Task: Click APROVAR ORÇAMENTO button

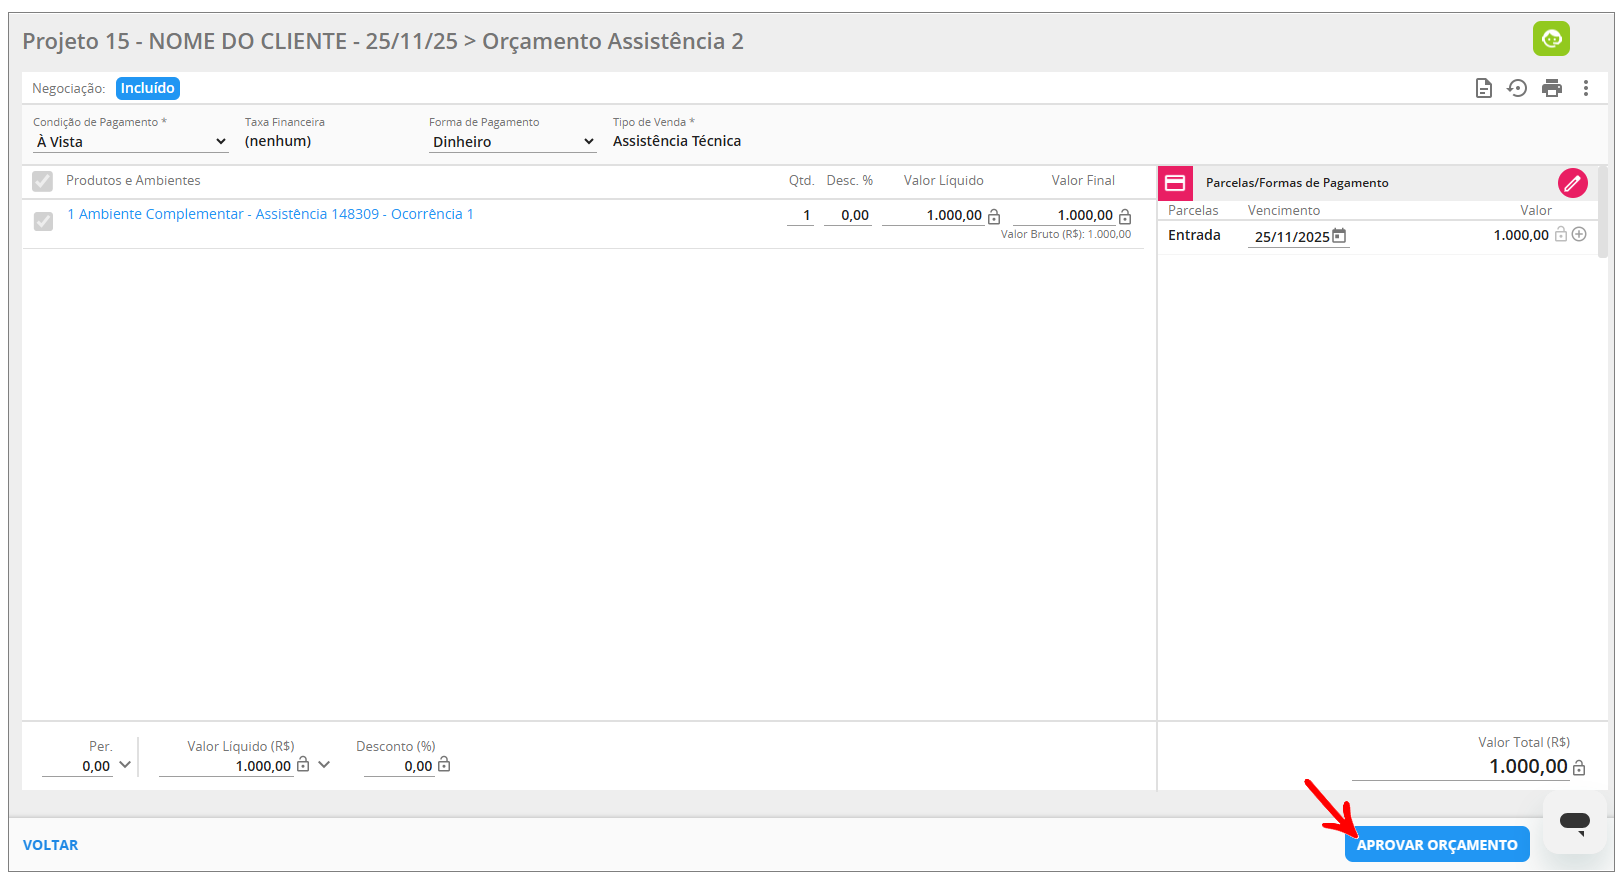Action: click(1437, 845)
